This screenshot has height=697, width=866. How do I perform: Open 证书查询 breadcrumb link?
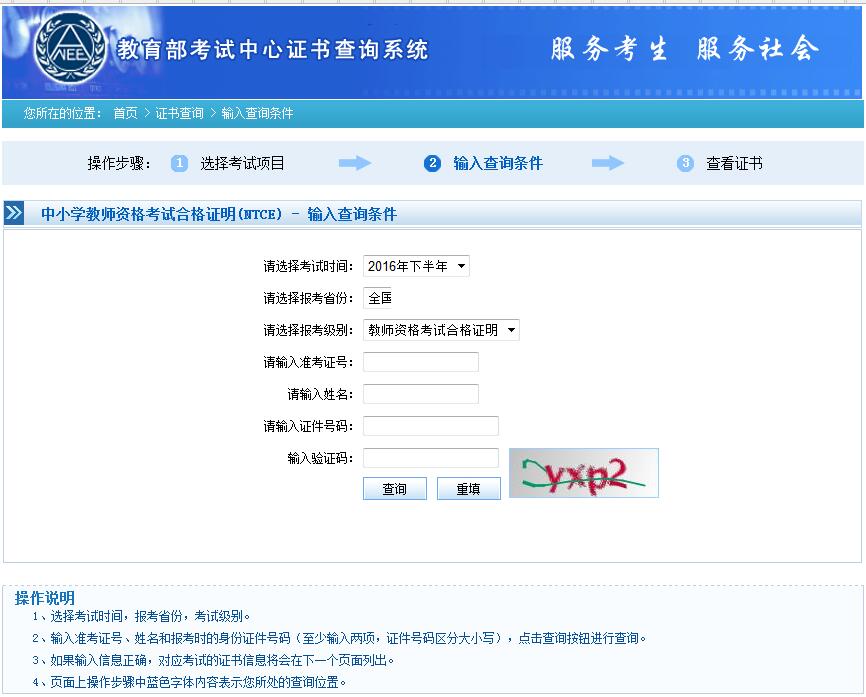click(x=179, y=114)
